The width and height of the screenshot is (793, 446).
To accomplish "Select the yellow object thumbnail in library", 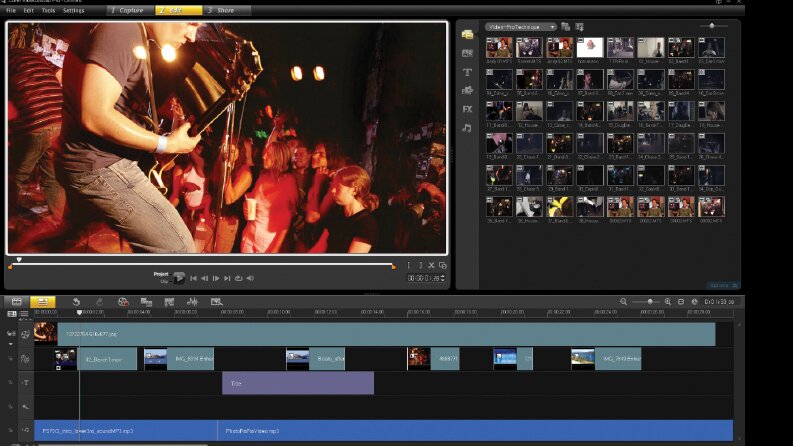I will click(x=559, y=207).
